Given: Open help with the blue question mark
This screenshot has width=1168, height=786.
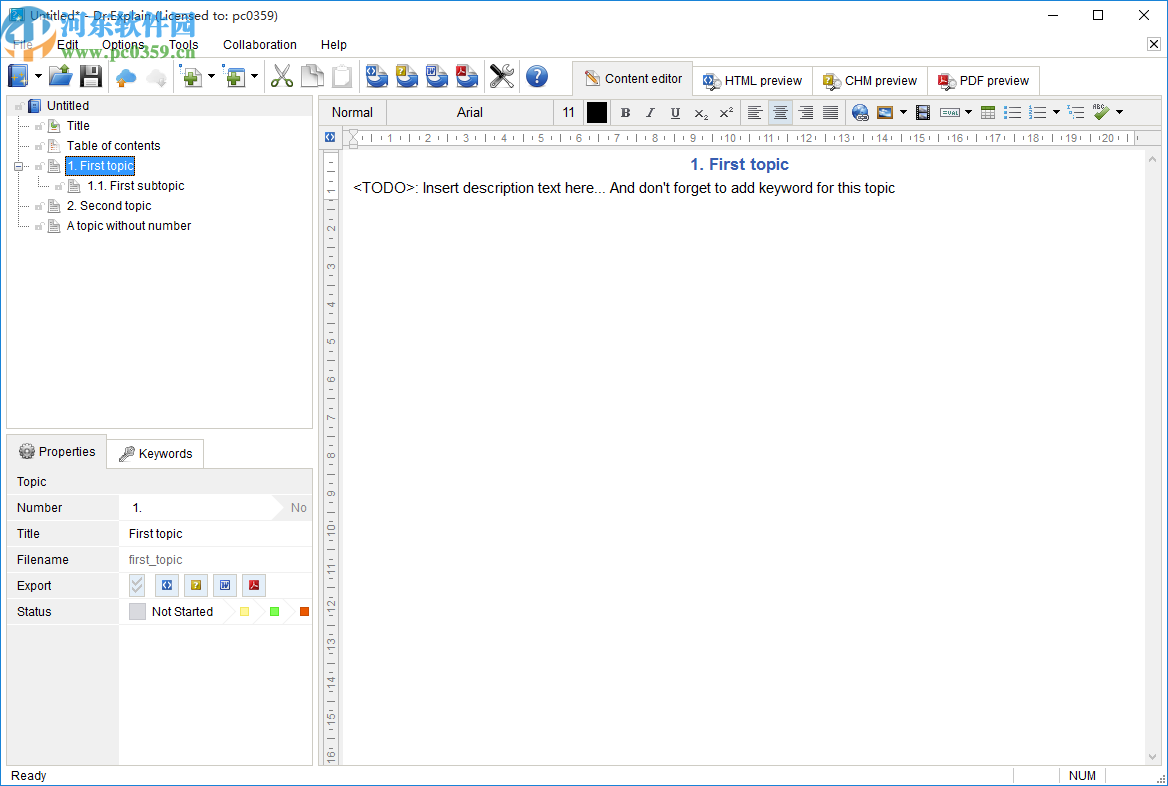Looking at the screenshot, I should click(537, 77).
